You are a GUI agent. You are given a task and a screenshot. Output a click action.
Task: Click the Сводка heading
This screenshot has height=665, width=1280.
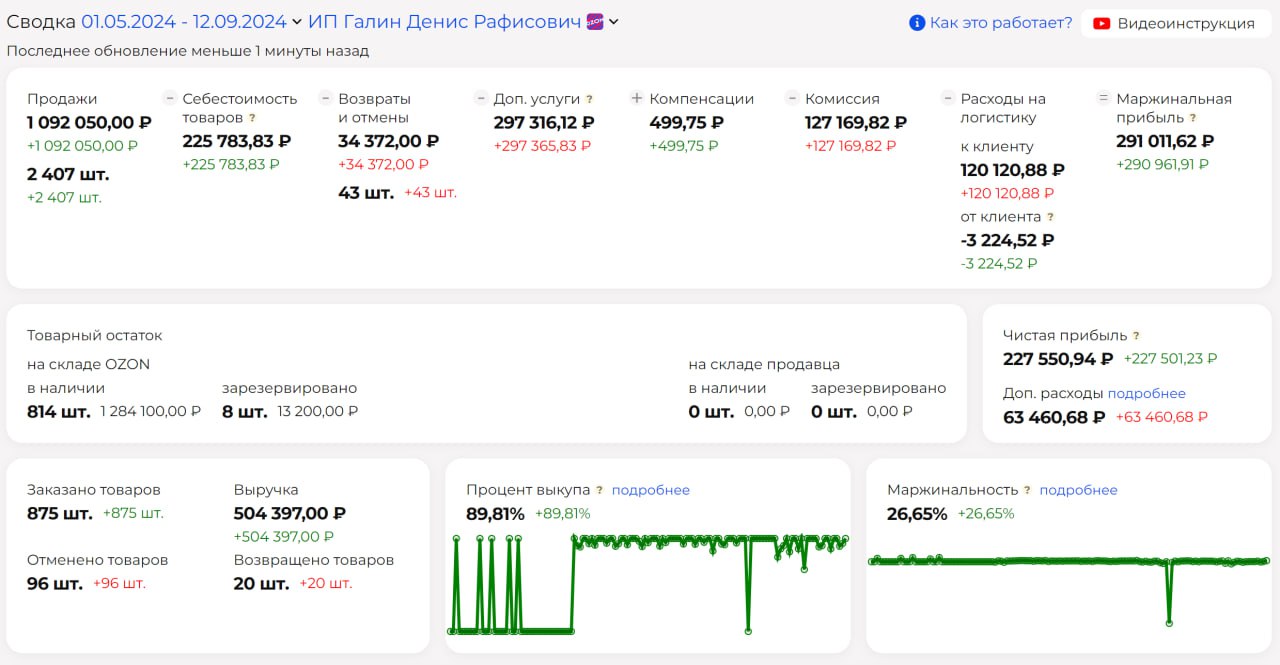pyautogui.click(x=41, y=22)
